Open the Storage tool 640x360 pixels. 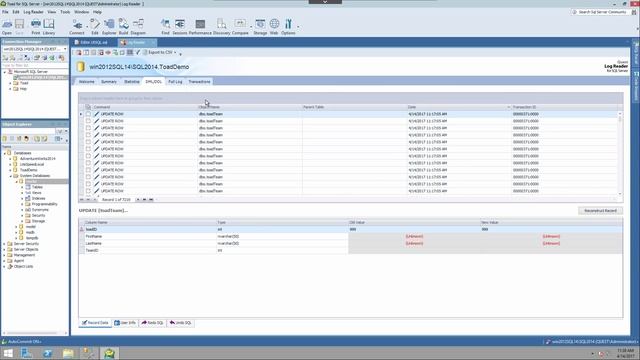click(260, 27)
